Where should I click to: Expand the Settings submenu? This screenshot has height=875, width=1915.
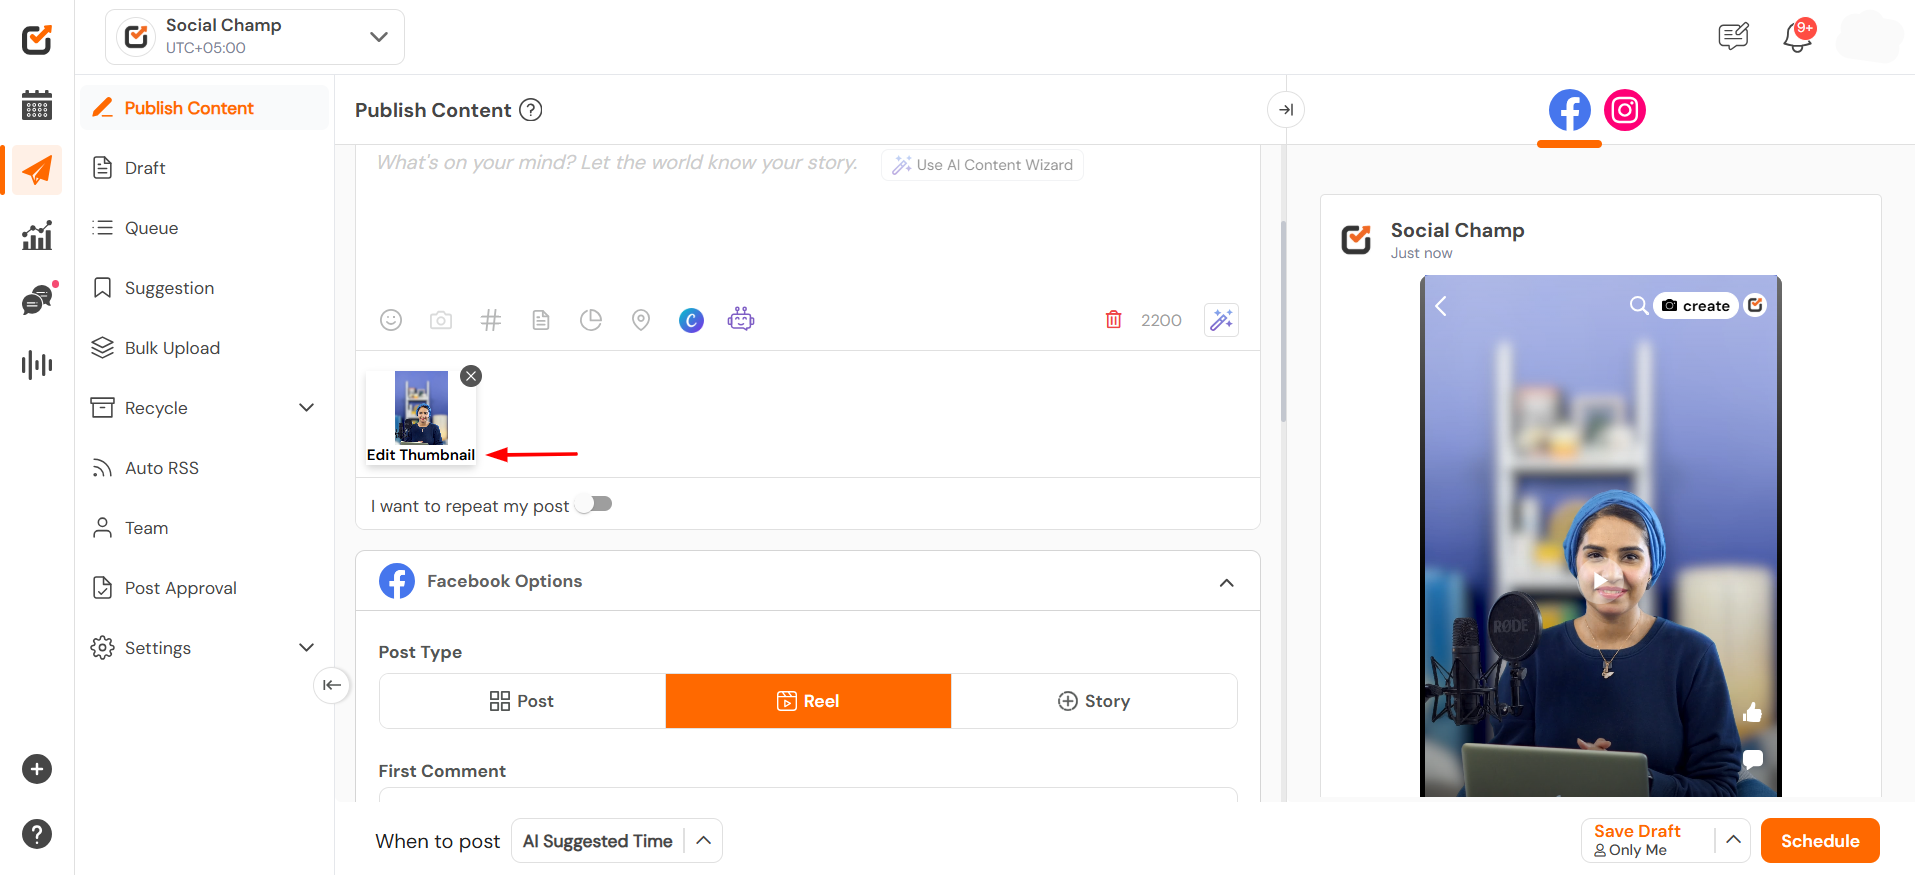306,648
